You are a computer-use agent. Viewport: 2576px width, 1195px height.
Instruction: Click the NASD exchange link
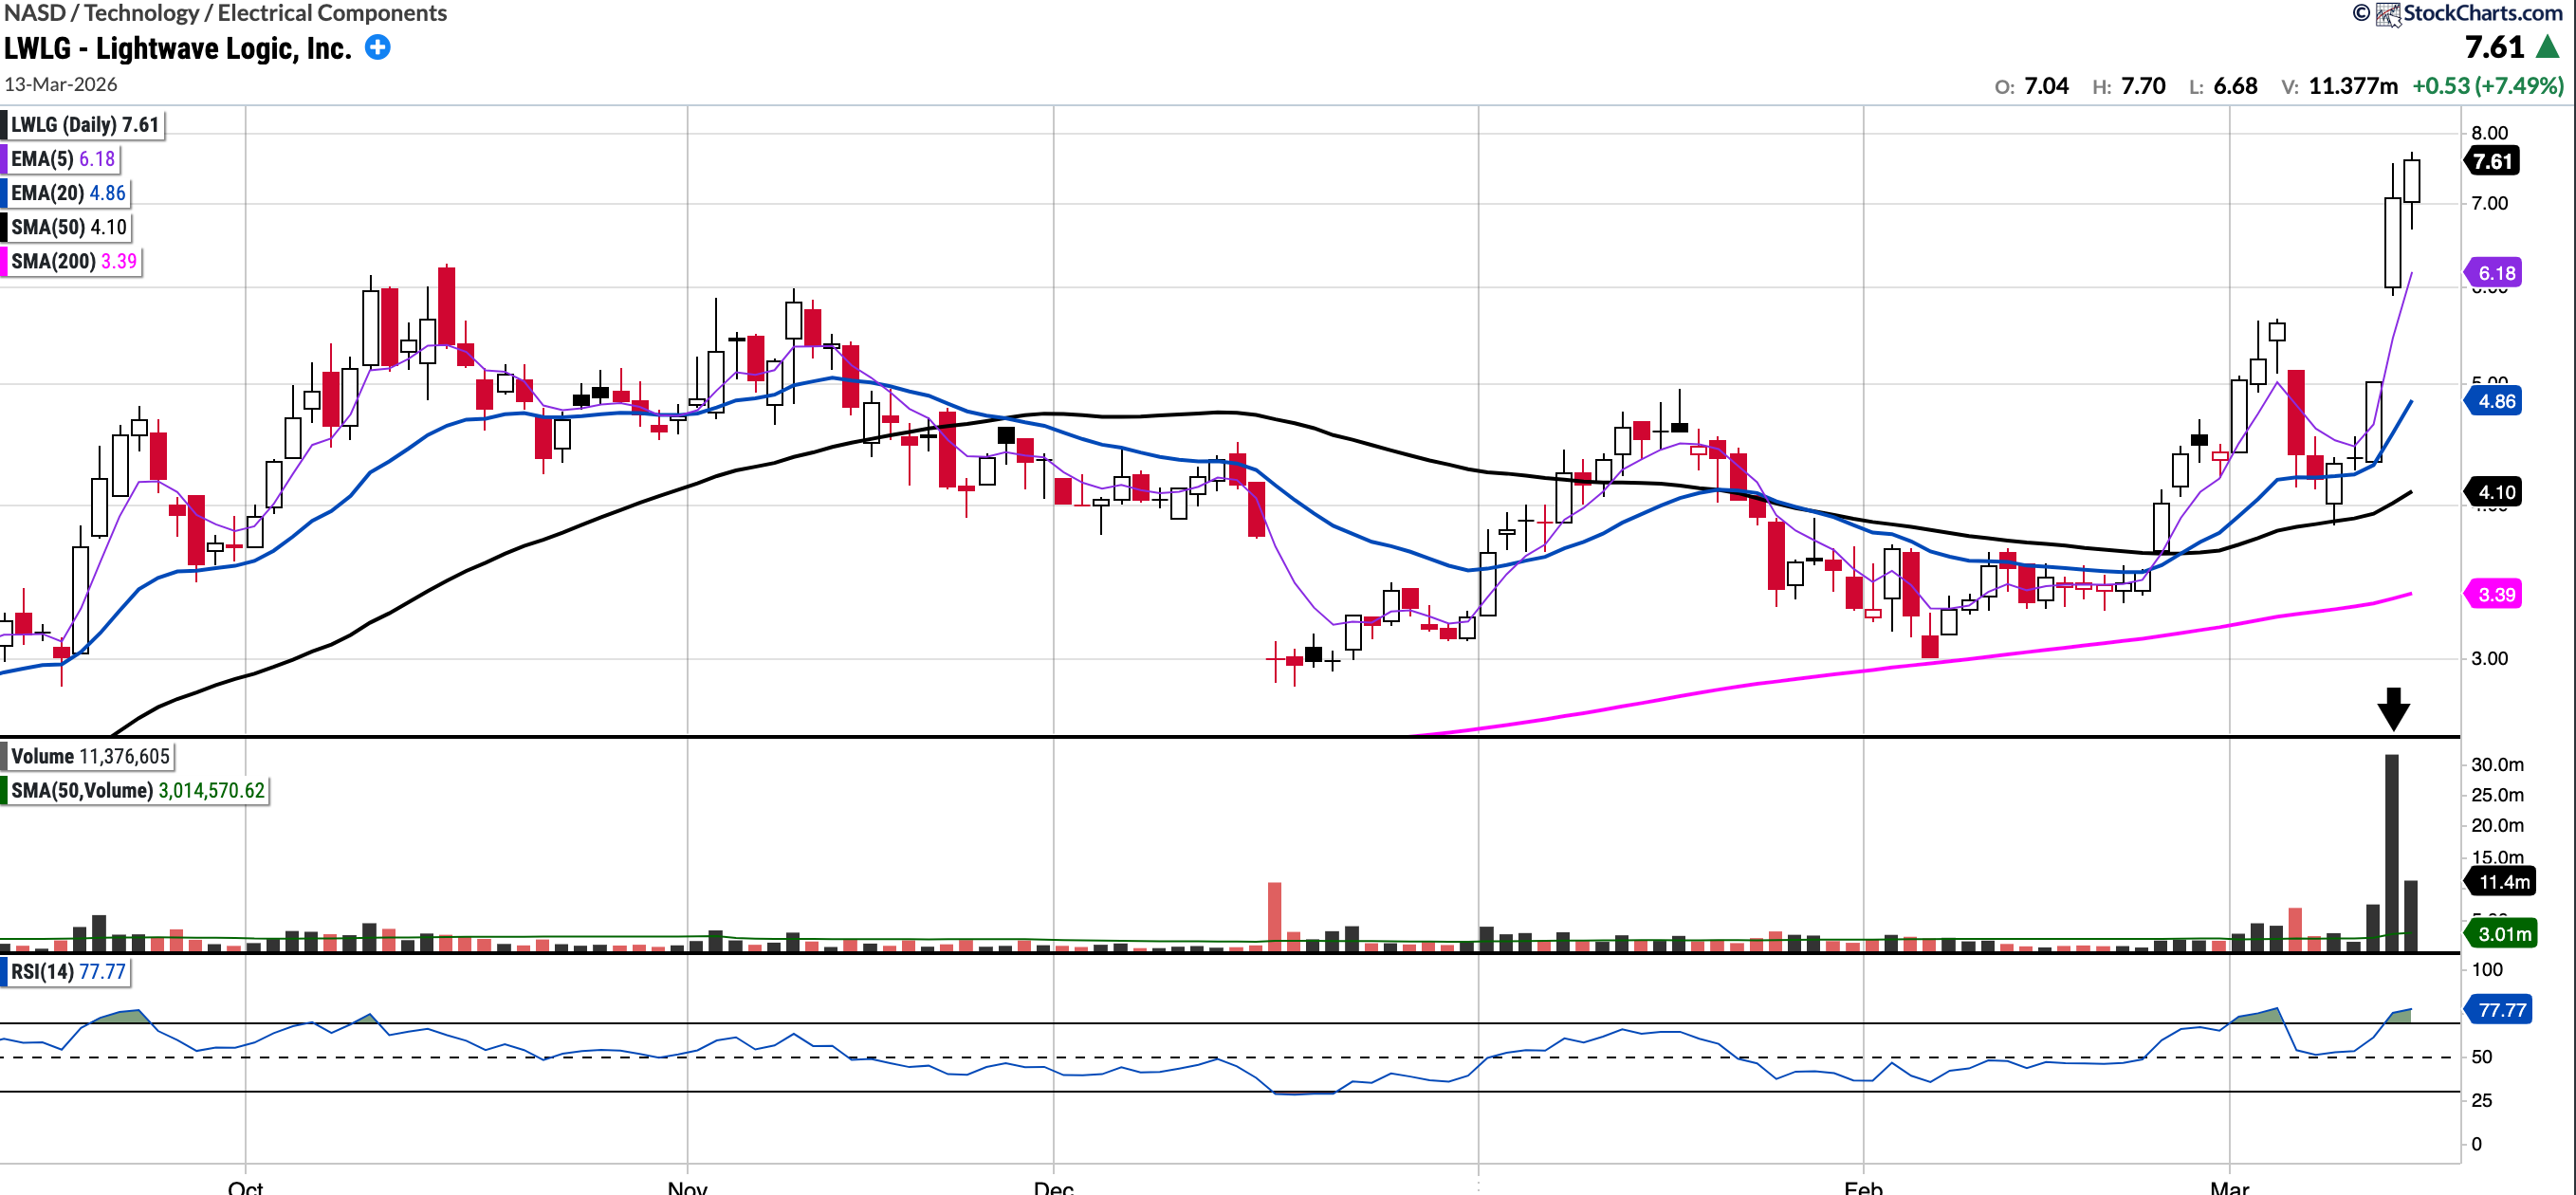(x=34, y=13)
